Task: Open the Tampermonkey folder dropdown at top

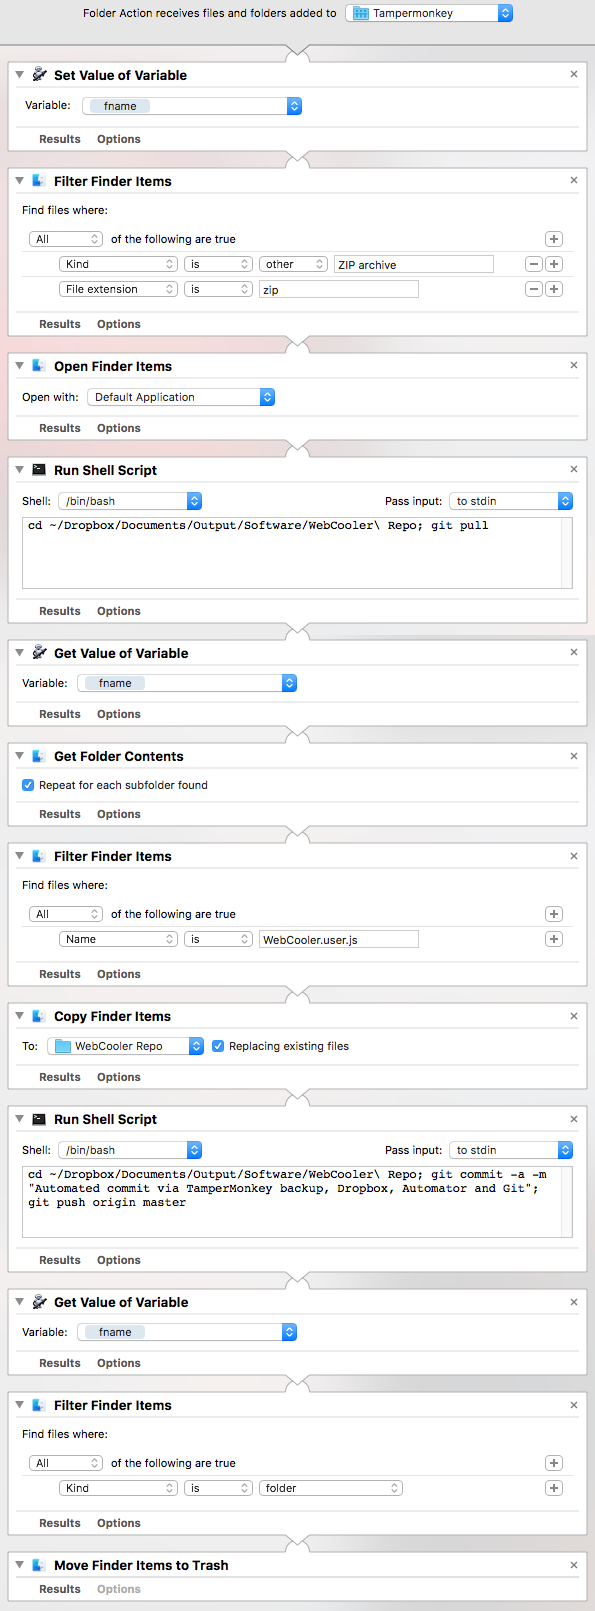Action: tap(429, 13)
